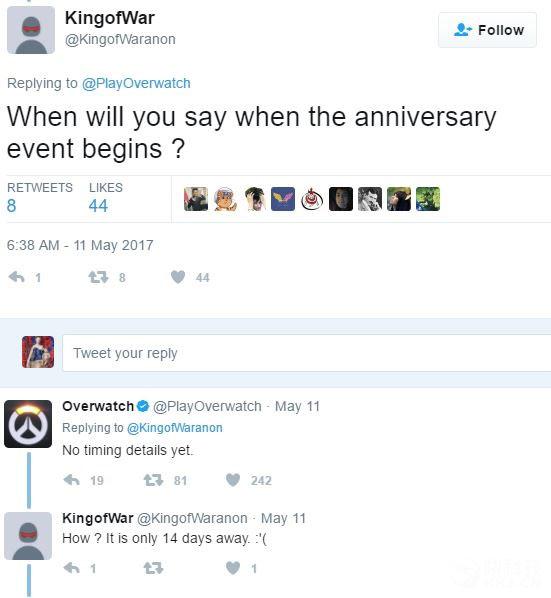The image size is (551, 598).
Task: Retweet the main tweet via the retweet icon
Action: click(98, 277)
